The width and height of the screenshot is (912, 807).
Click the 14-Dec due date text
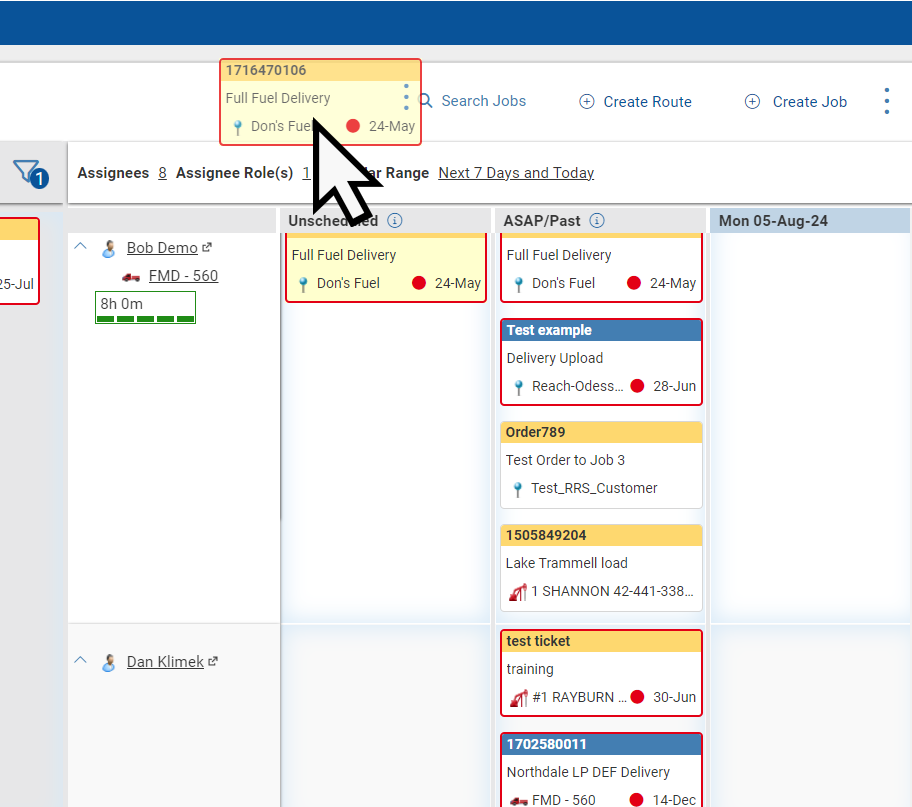pos(674,799)
